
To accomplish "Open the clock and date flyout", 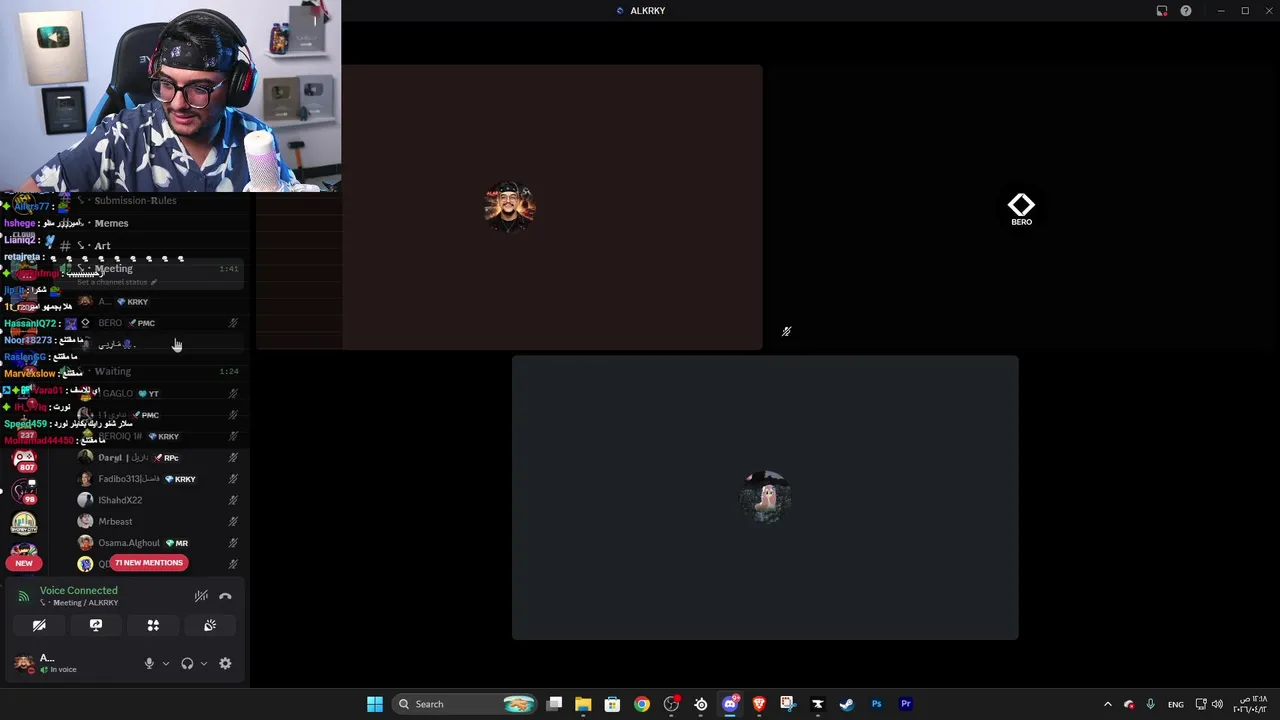I will 1250,704.
